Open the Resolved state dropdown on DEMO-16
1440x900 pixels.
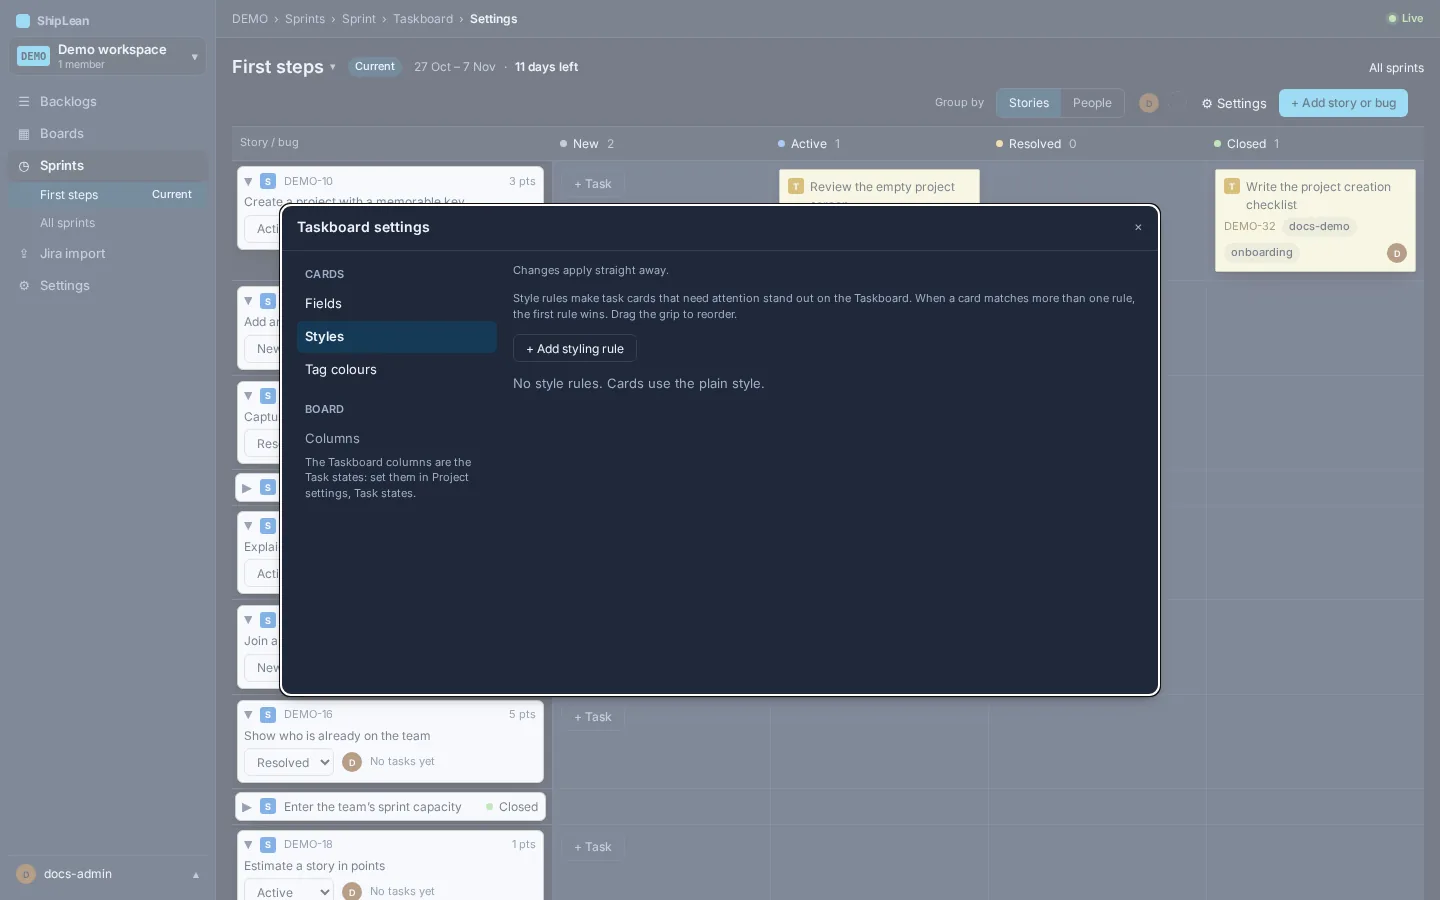[x=289, y=763]
